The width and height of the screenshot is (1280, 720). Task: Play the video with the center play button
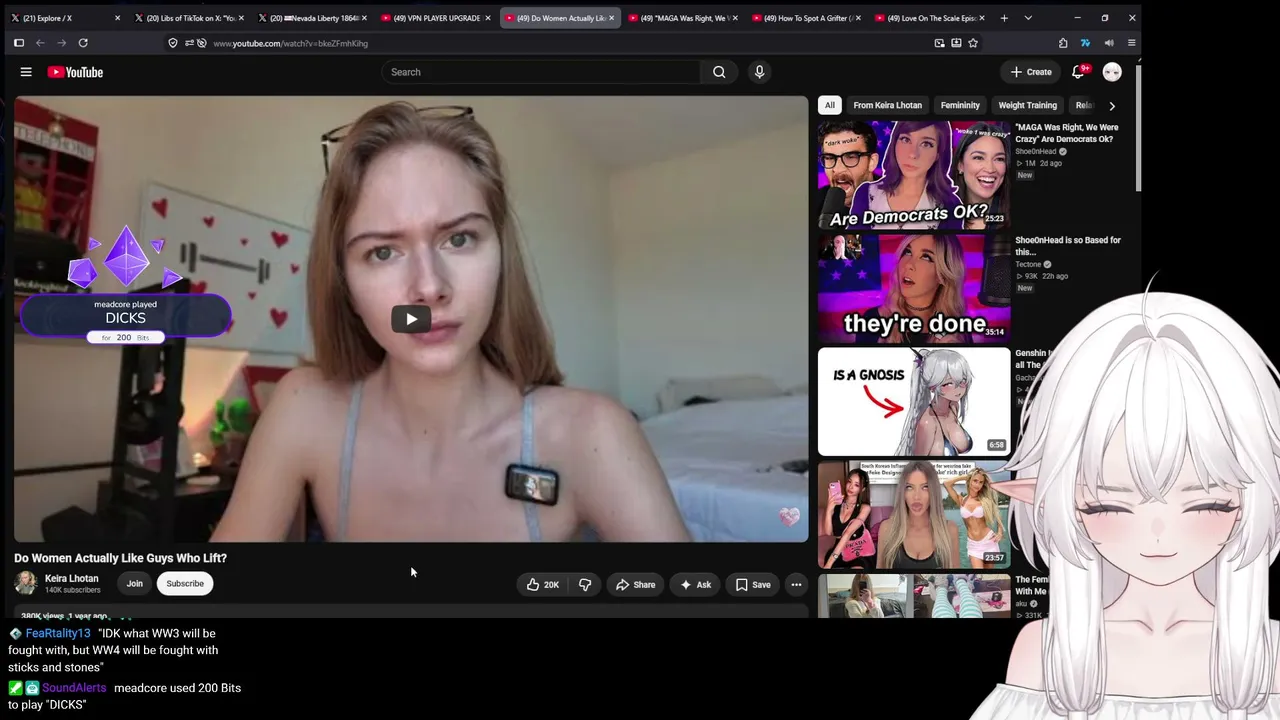point(411,319)
